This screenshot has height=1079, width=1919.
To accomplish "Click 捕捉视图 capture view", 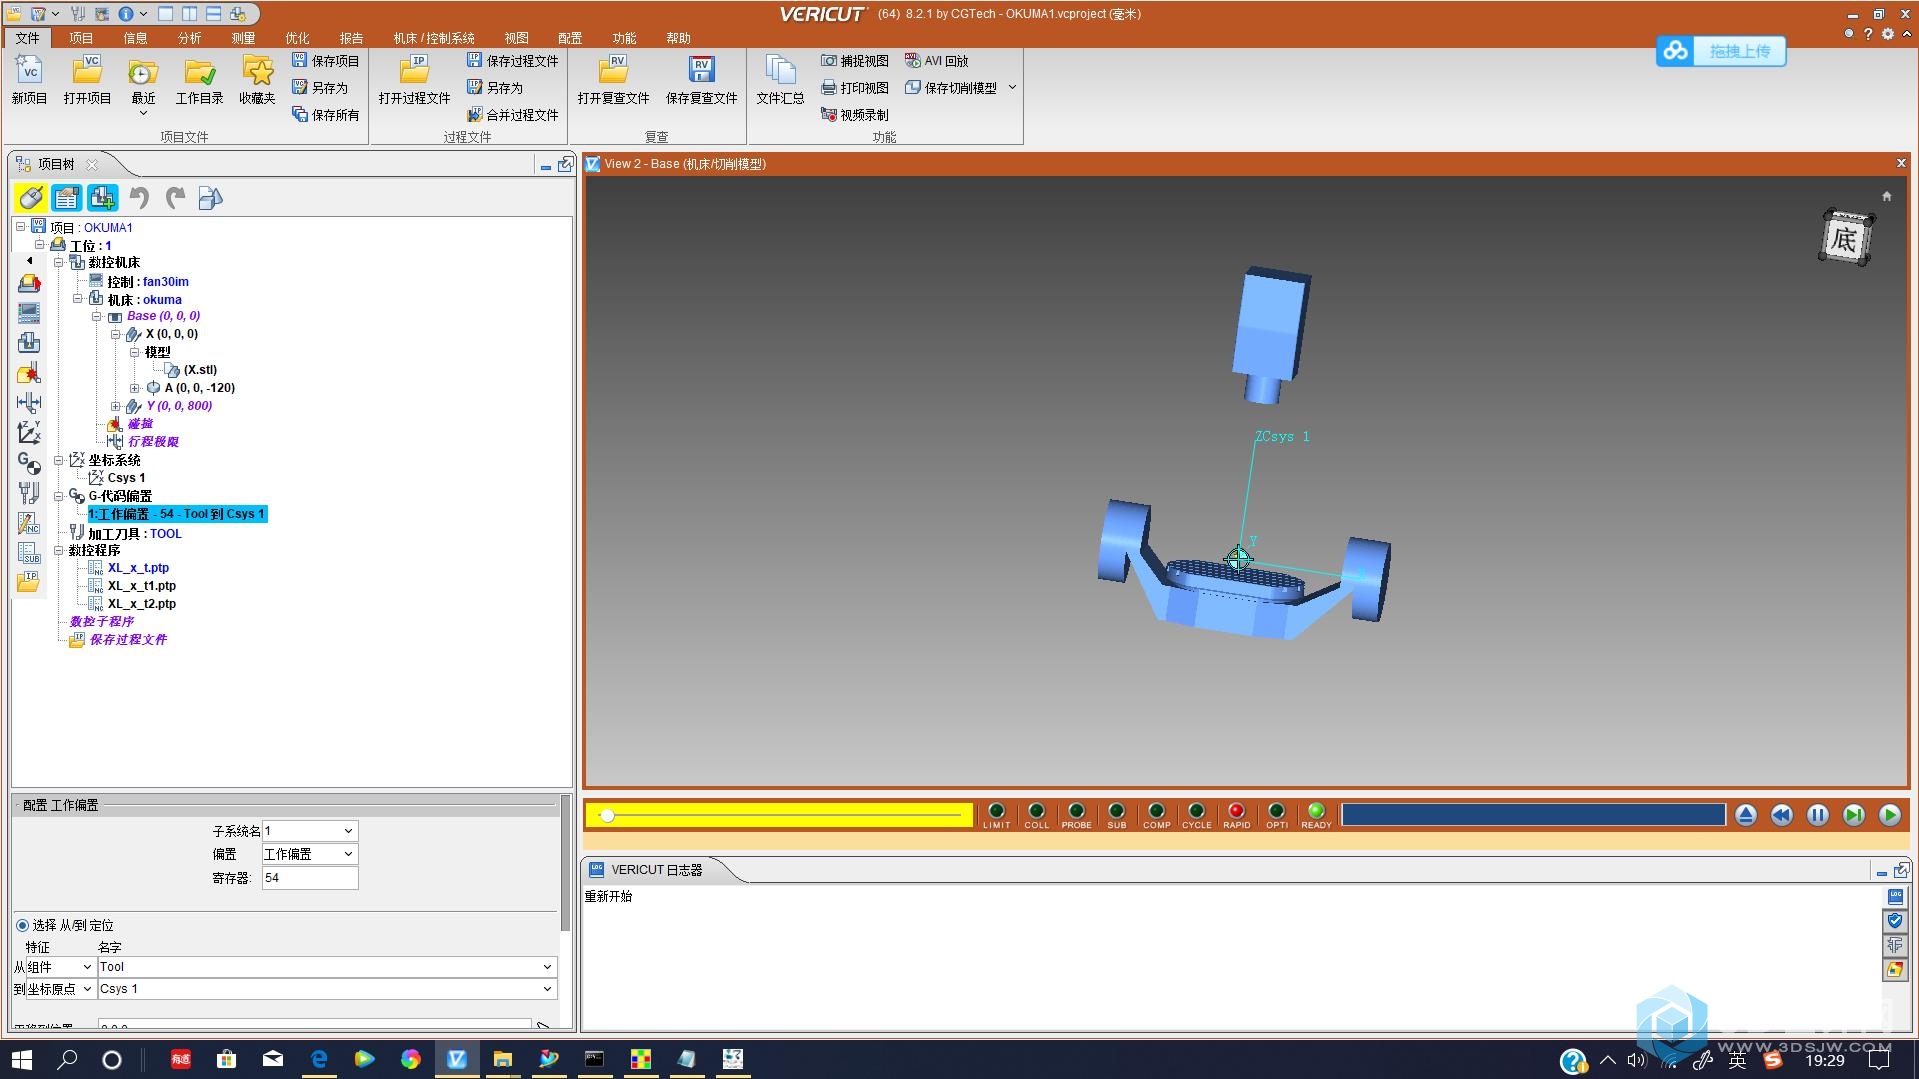I will point(855,61).
